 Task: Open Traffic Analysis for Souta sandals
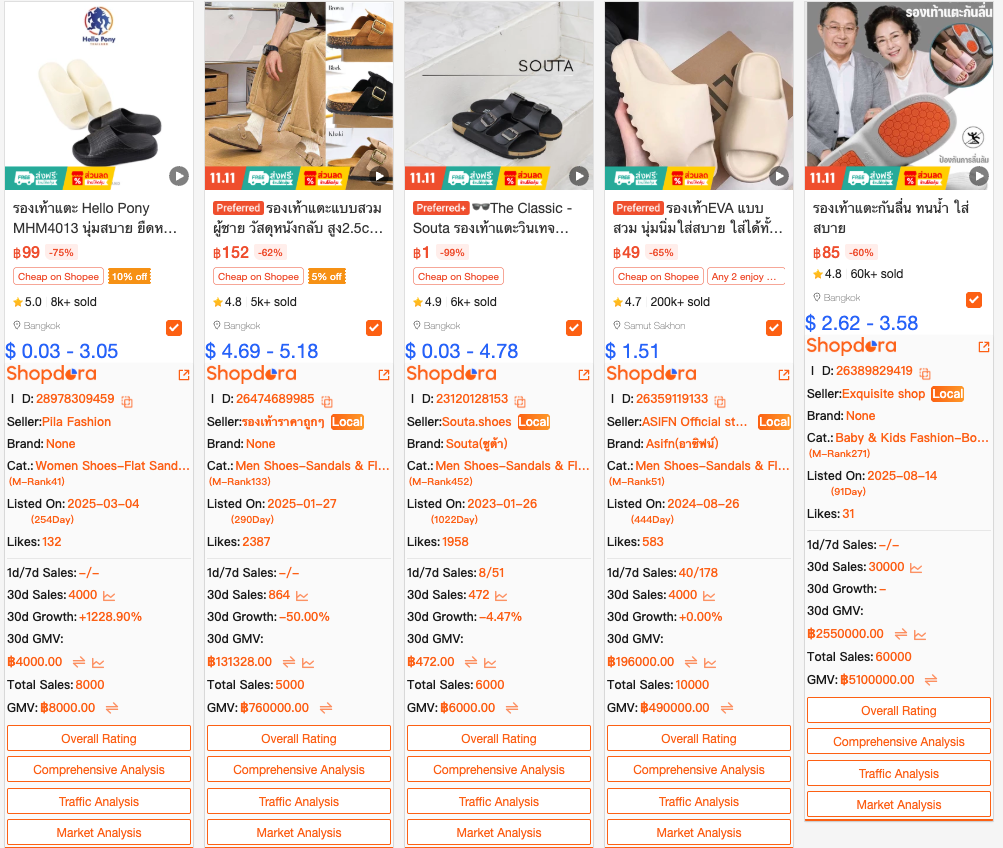[x=499, y=801]
